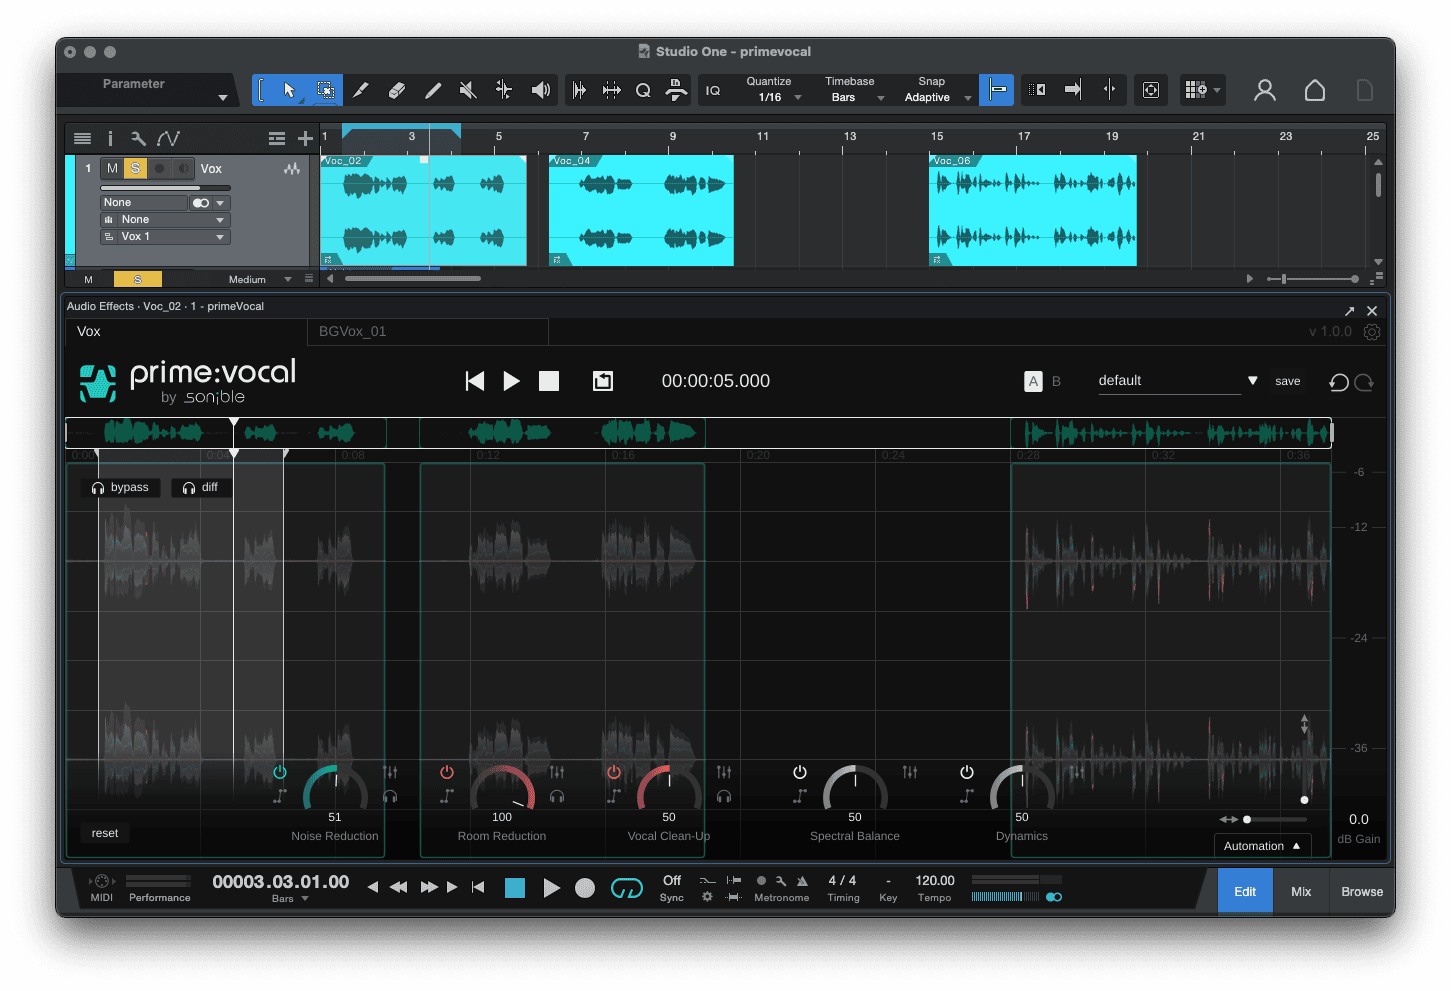Select the Voc_04 audio clip
Viewport: 1451px width, 991px height.
tap(640, 210)
